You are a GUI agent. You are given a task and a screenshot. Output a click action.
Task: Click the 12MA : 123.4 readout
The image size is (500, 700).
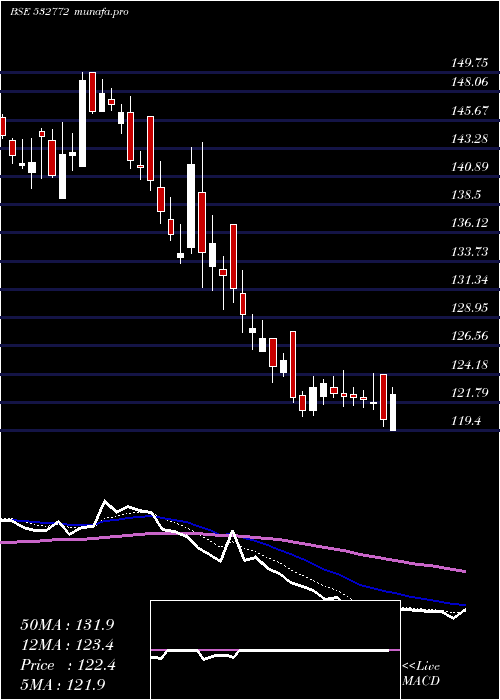67,645
